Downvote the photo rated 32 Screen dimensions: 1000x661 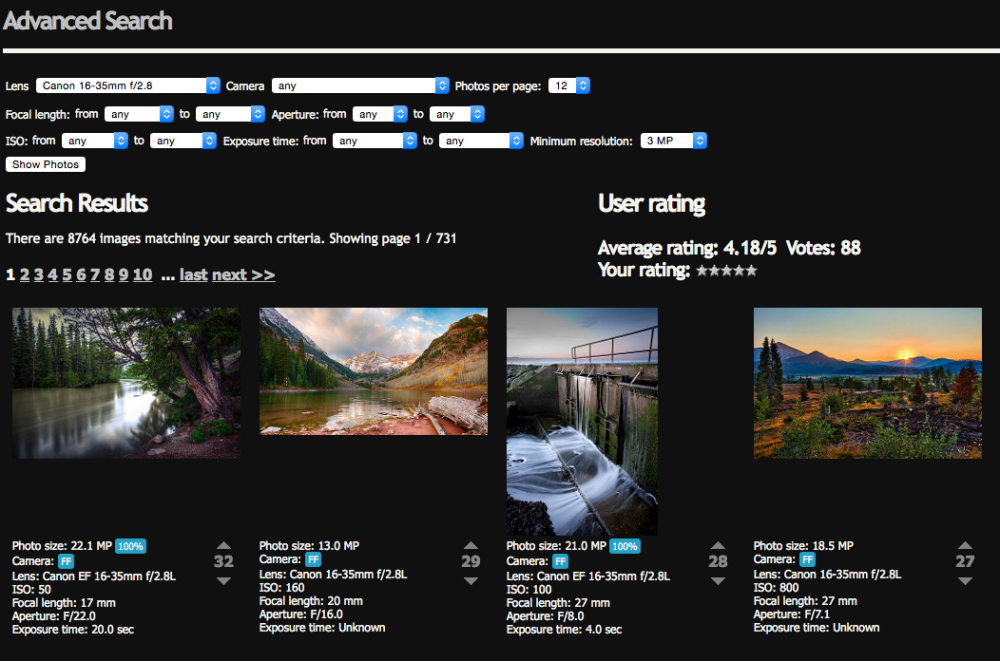[x=223, y=581]
